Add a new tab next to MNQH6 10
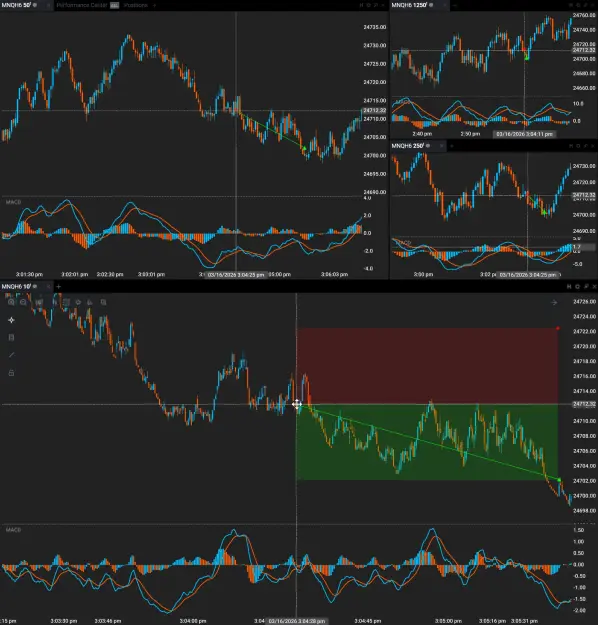The height and width of the screenshot is (625, 598). pyautogui.click(x=59, y=286)
